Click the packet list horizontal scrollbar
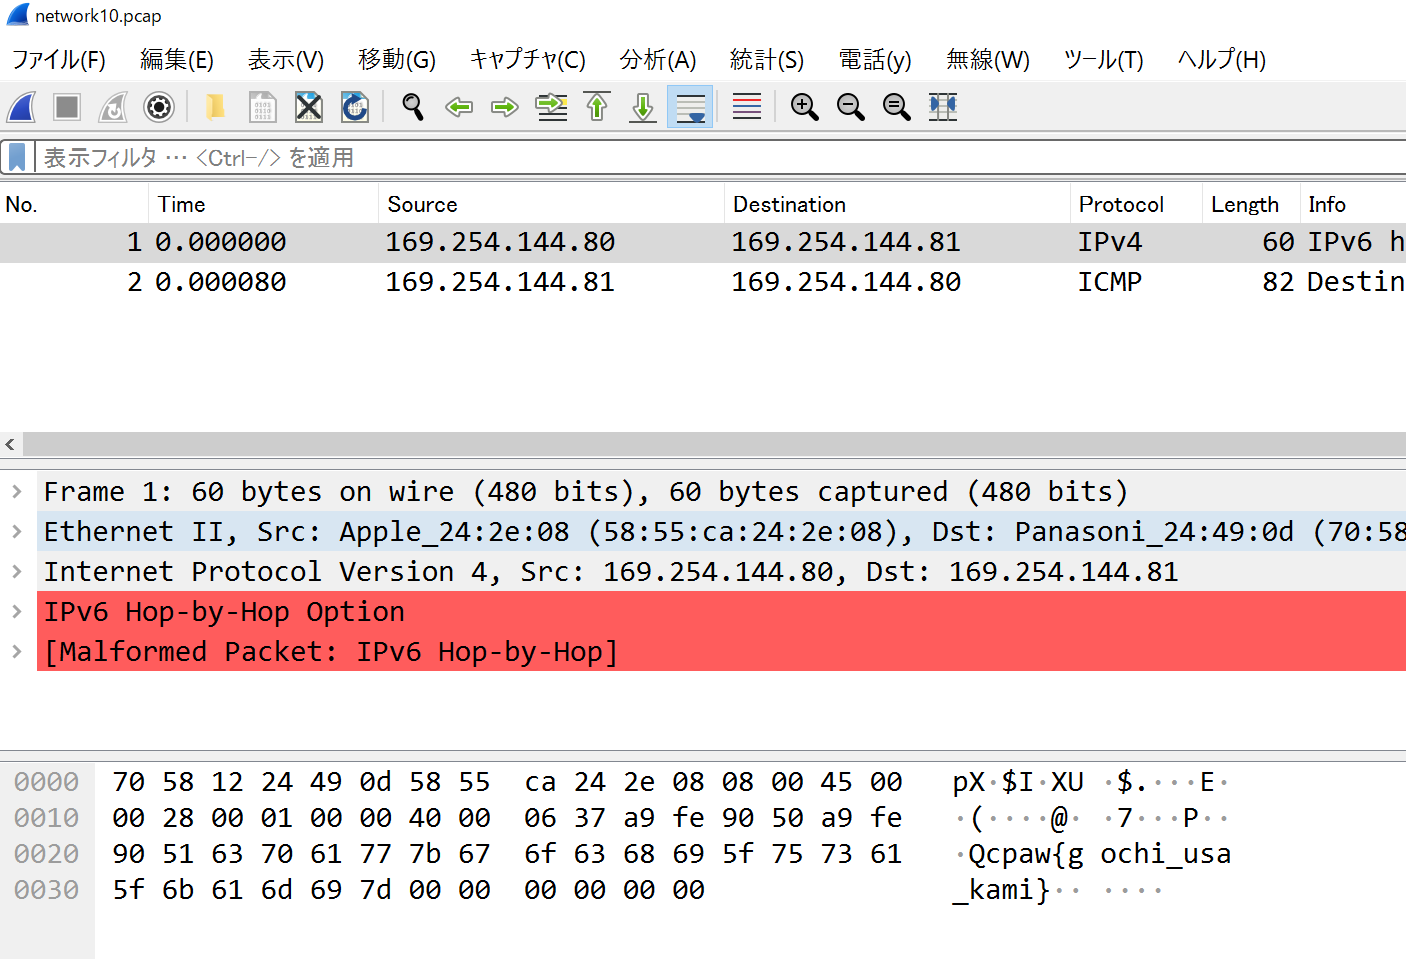Viewport: 1406px width, 959px height. point(714,444)
